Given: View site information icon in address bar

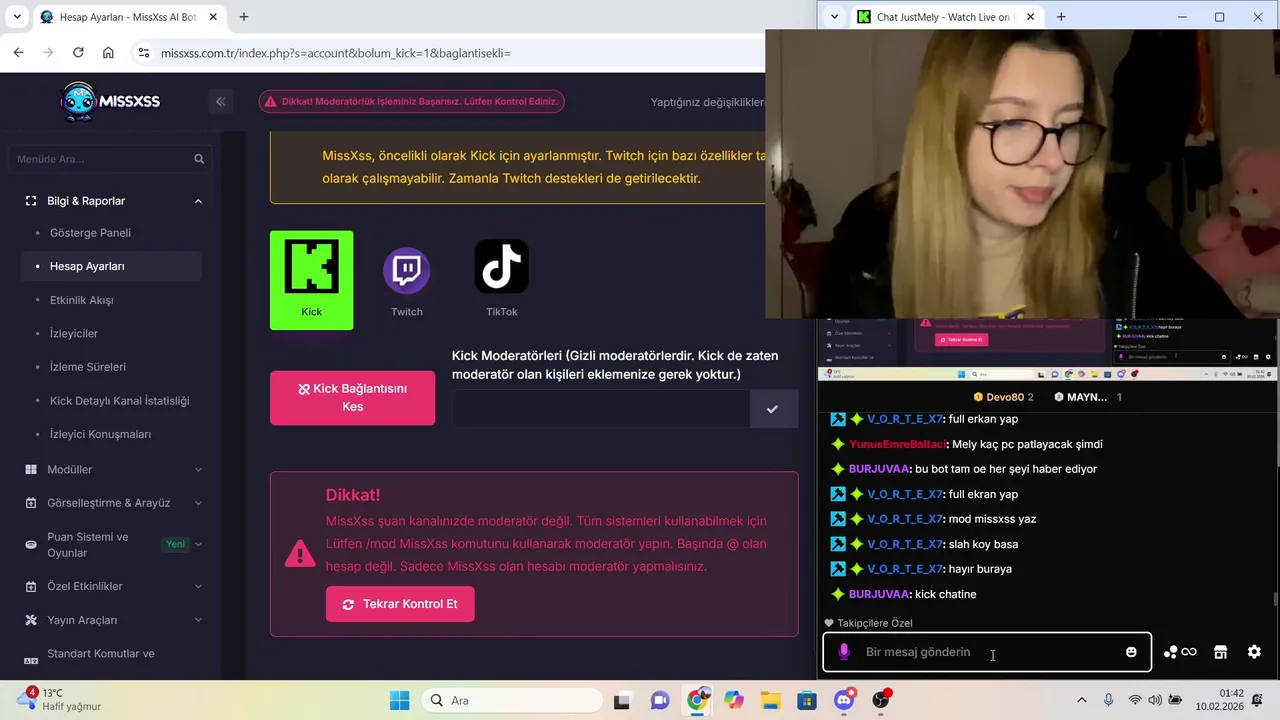Looking at the screenshot, I should [144, 53].
